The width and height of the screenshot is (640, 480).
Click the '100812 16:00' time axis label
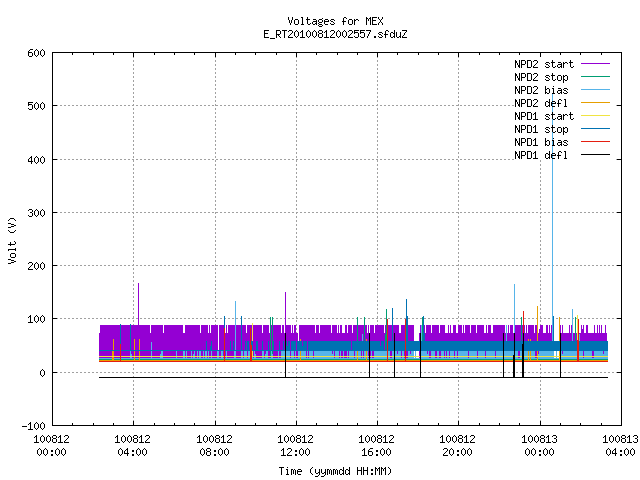(376, 446)
